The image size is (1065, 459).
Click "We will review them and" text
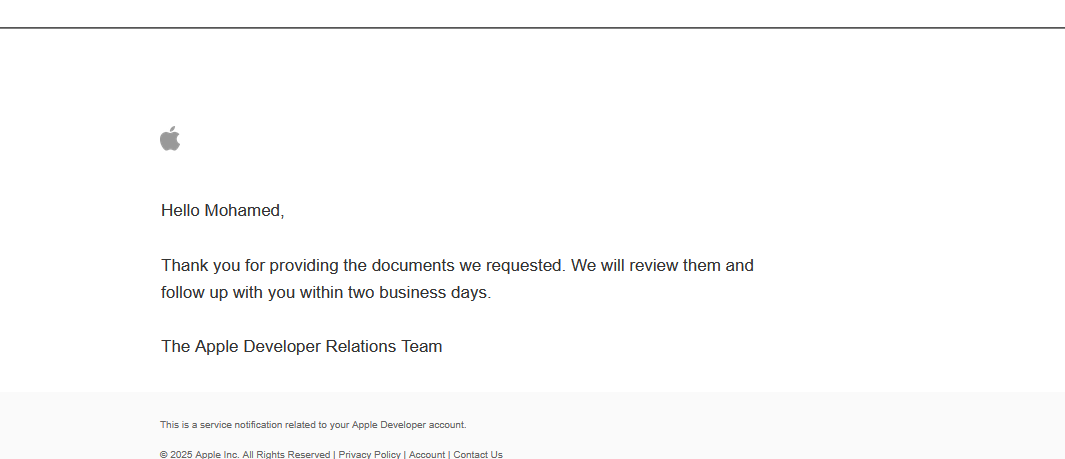(662, 265)
